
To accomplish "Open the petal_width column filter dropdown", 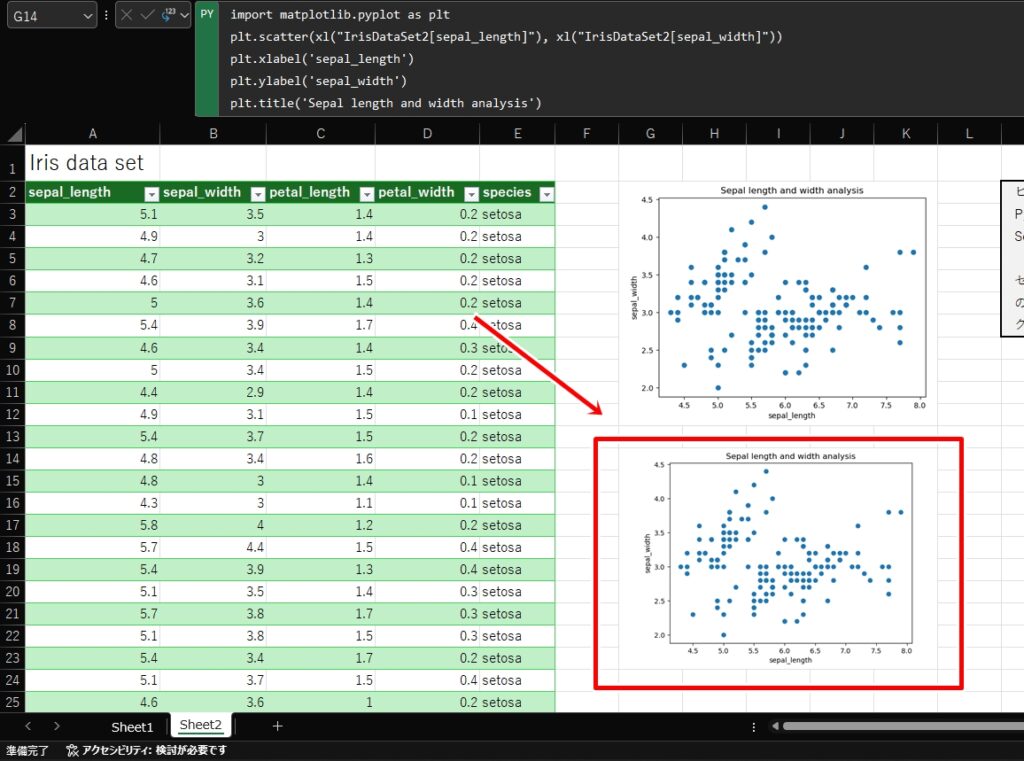I will tap(471, 192).
